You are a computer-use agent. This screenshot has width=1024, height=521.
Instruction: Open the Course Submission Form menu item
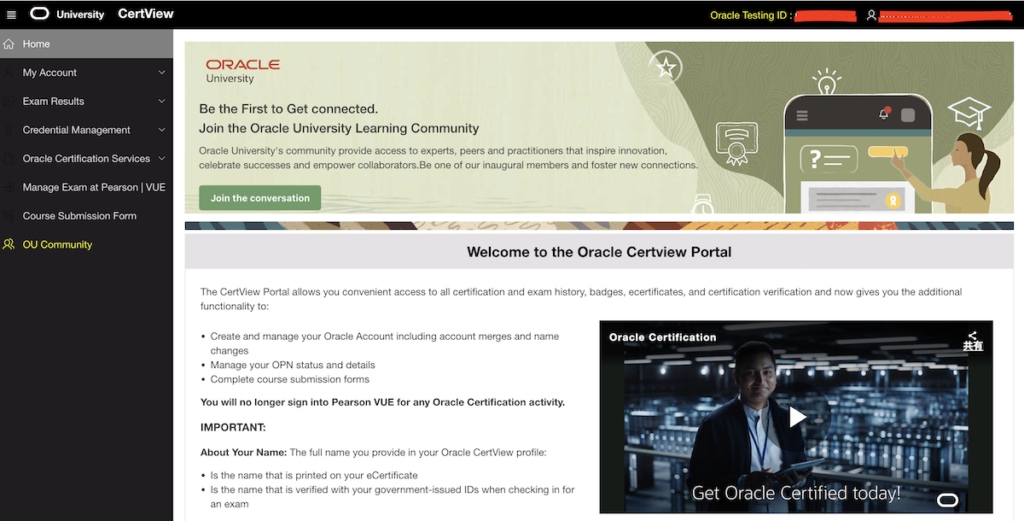79,216
